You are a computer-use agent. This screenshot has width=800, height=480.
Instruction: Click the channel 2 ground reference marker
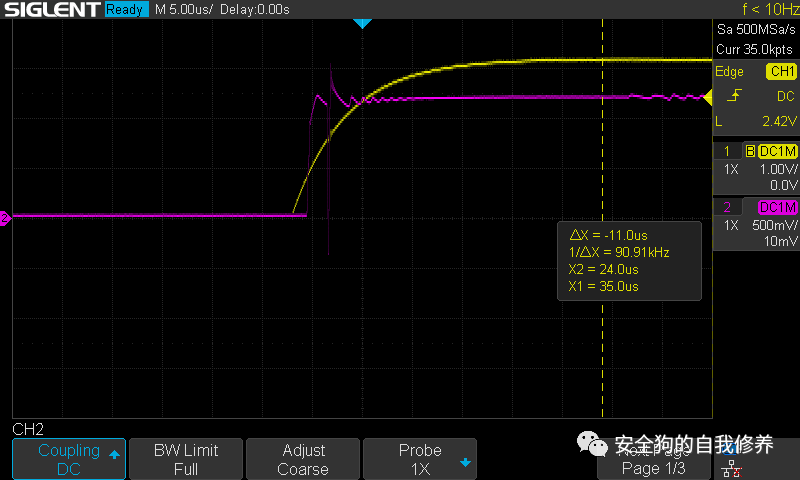point(5,218)
